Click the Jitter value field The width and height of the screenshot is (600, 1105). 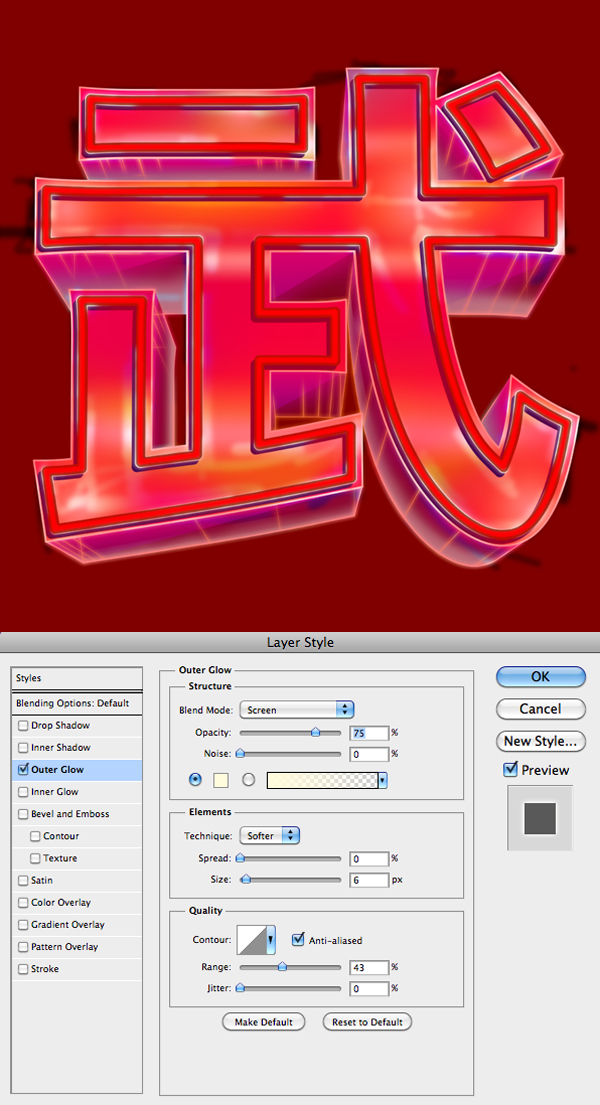click(369, 989)
